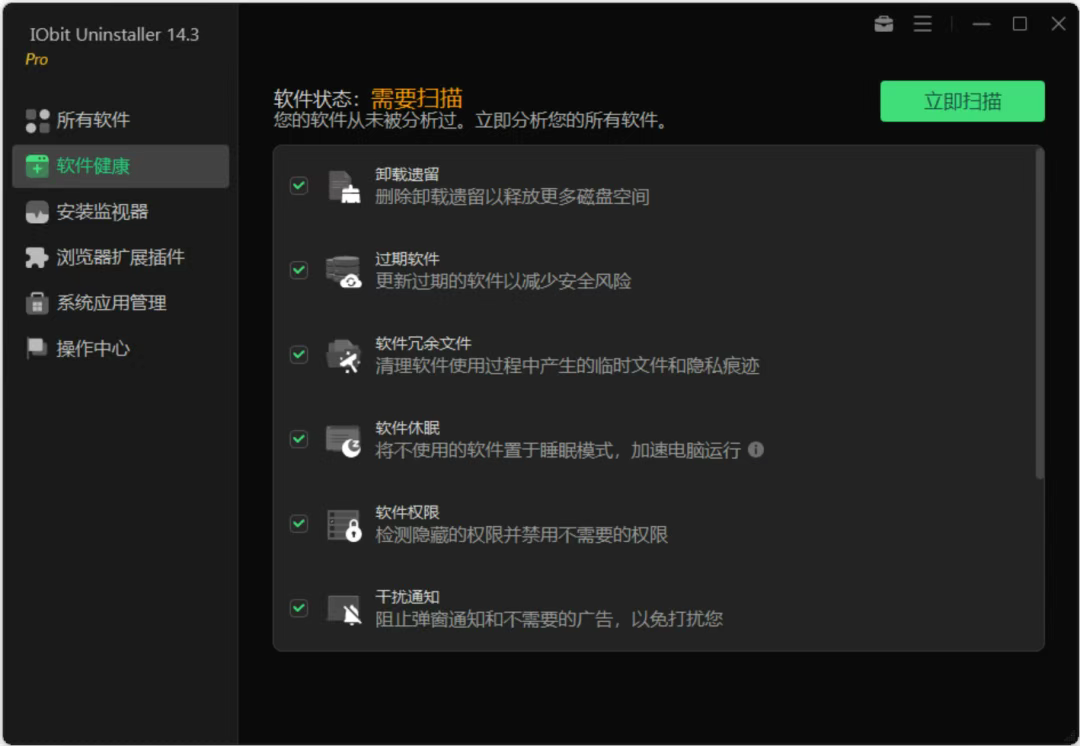Screen dimensions: 1080x746
Task: Click the 卸载遗留 broom file icon
Action: [x=344, y=187]
